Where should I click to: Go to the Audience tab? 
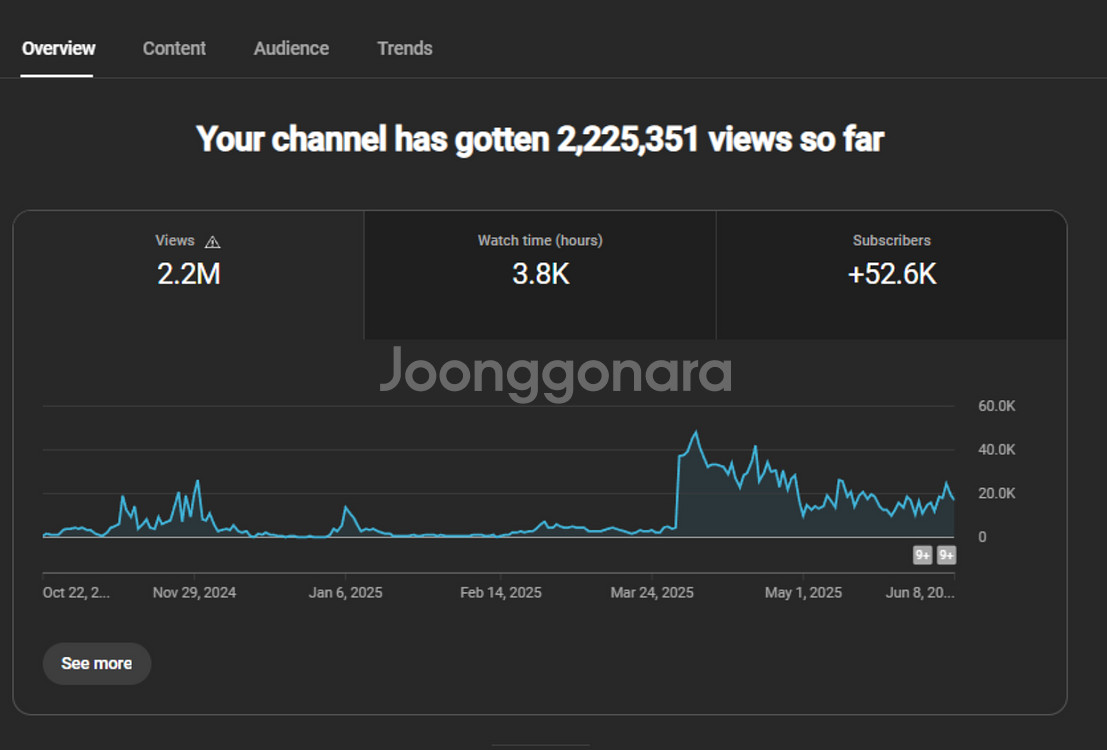click(x=291, y=48)
